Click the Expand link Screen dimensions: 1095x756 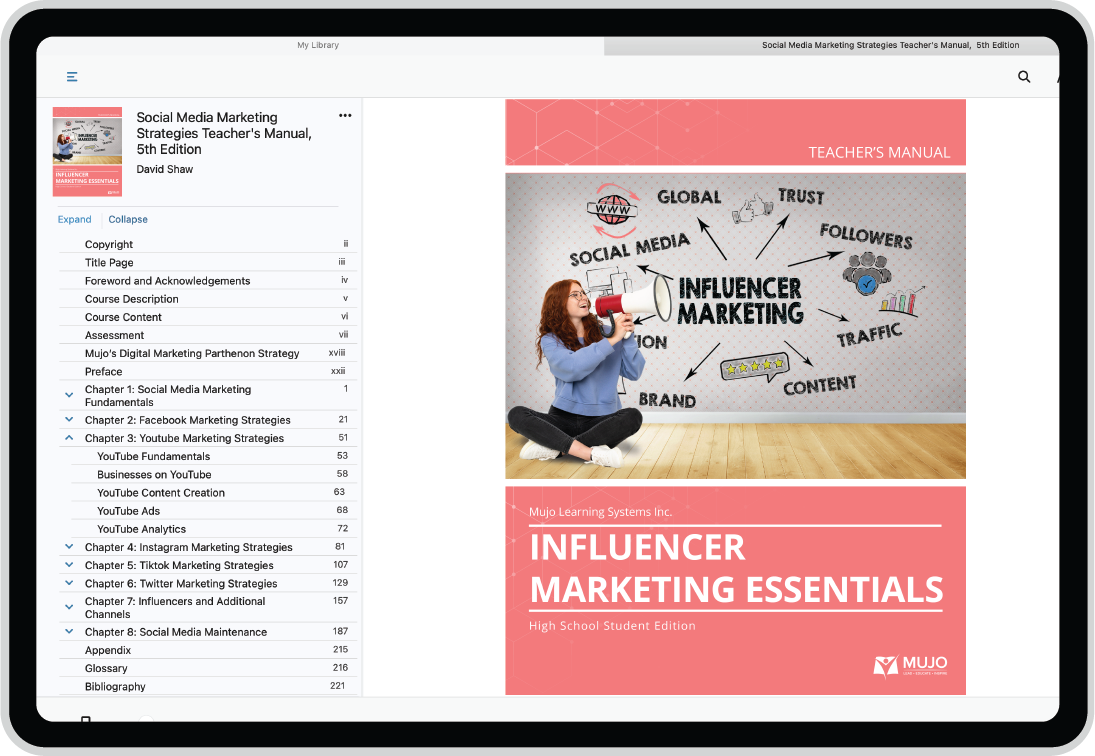pyautogui.click(x=75, y=219)
